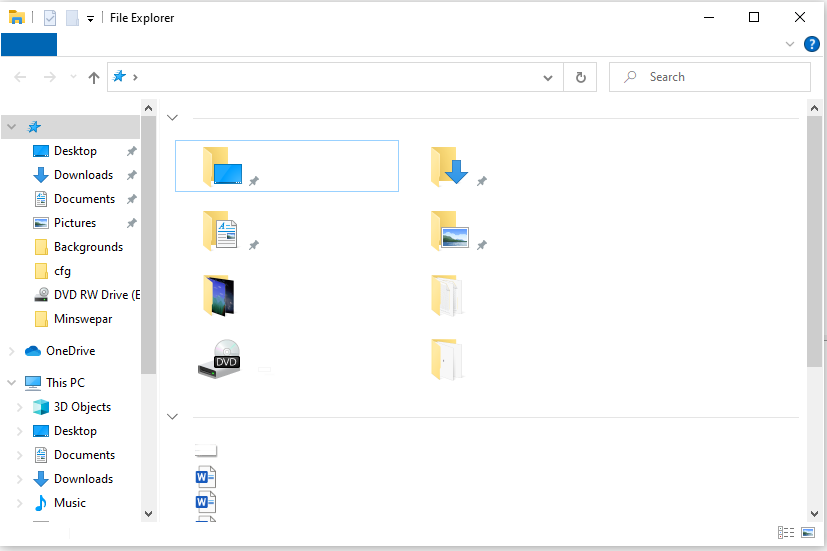Open the Desktop pinned folder tile
Viewport: 827px width, 551px height.
coord(286,166)
